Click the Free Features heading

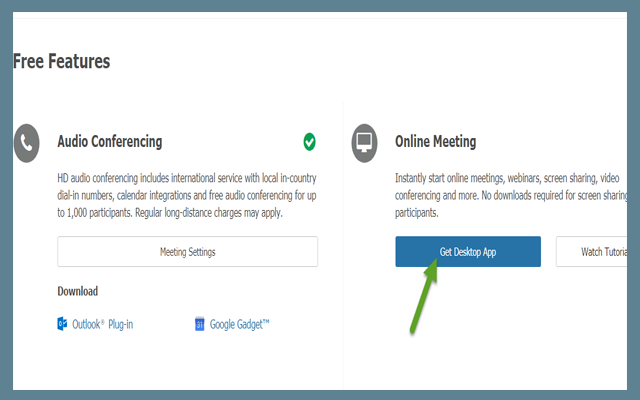(x=61, y=62)
